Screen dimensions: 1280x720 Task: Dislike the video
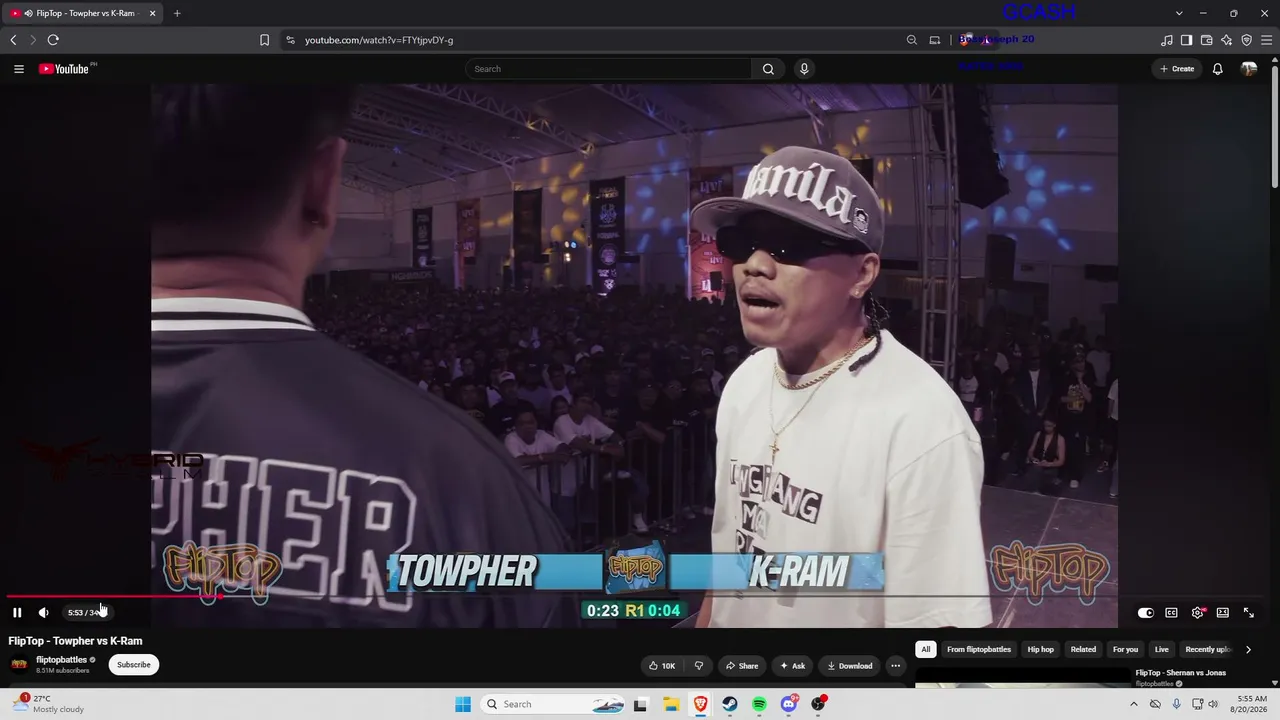pyautogui.click(x=698, y=666)
